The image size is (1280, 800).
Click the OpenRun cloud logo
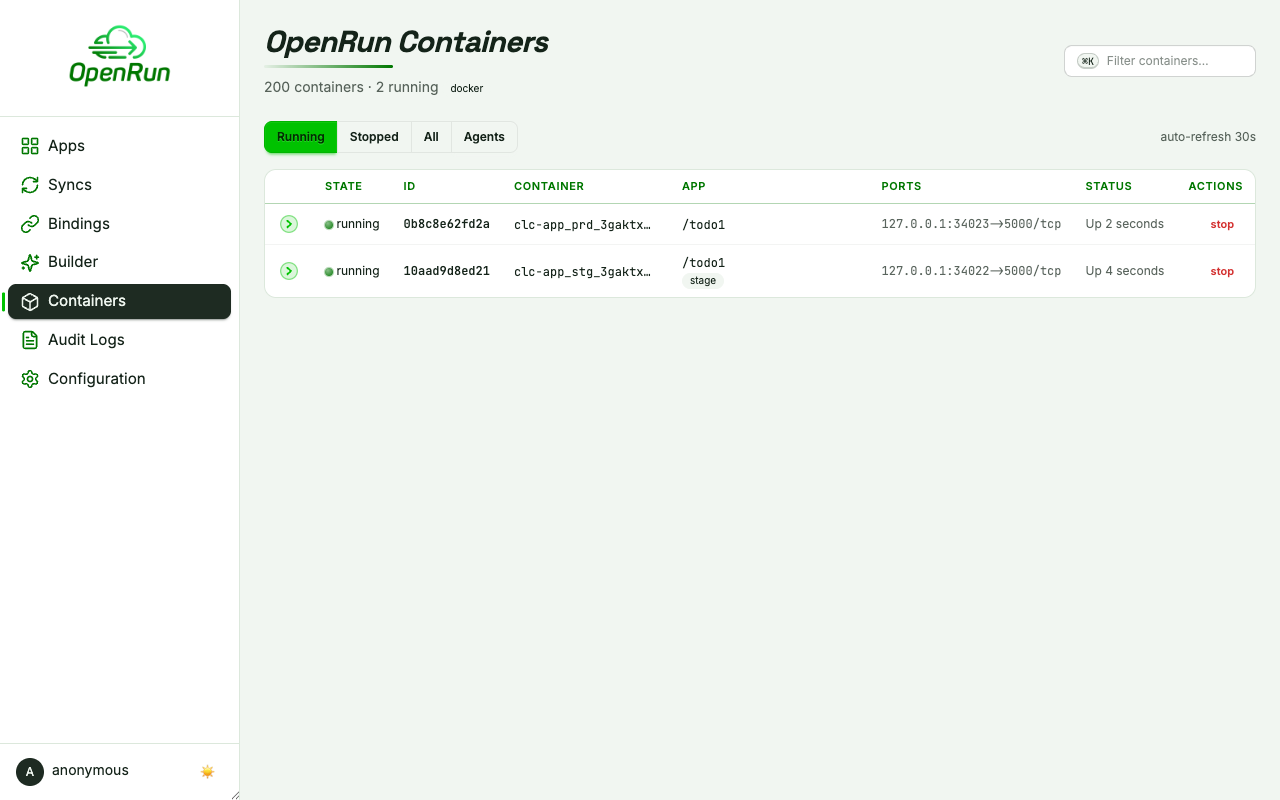tap(119, 56)
